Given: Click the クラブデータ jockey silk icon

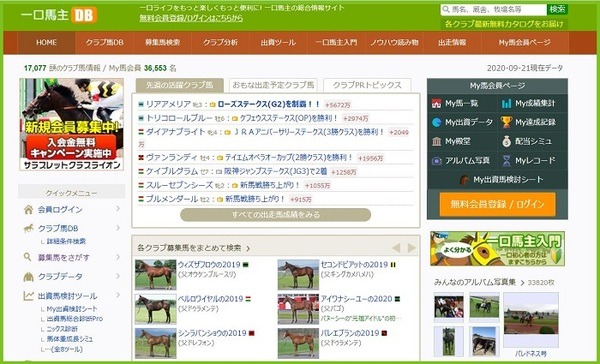Looking at the screenshot, I should tap(28, 277).
